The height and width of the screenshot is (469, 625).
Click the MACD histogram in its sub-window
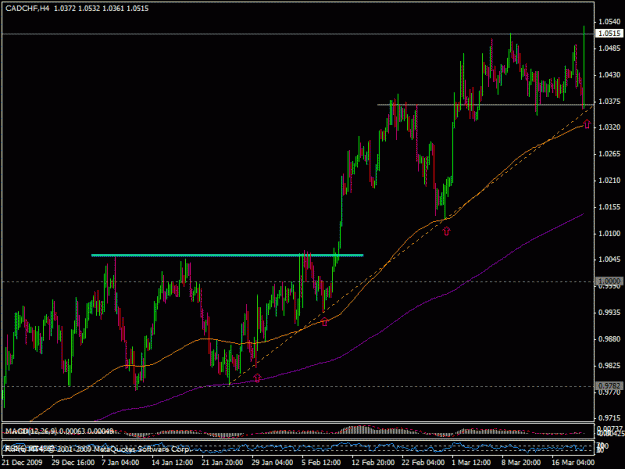(x=359, y=430)
